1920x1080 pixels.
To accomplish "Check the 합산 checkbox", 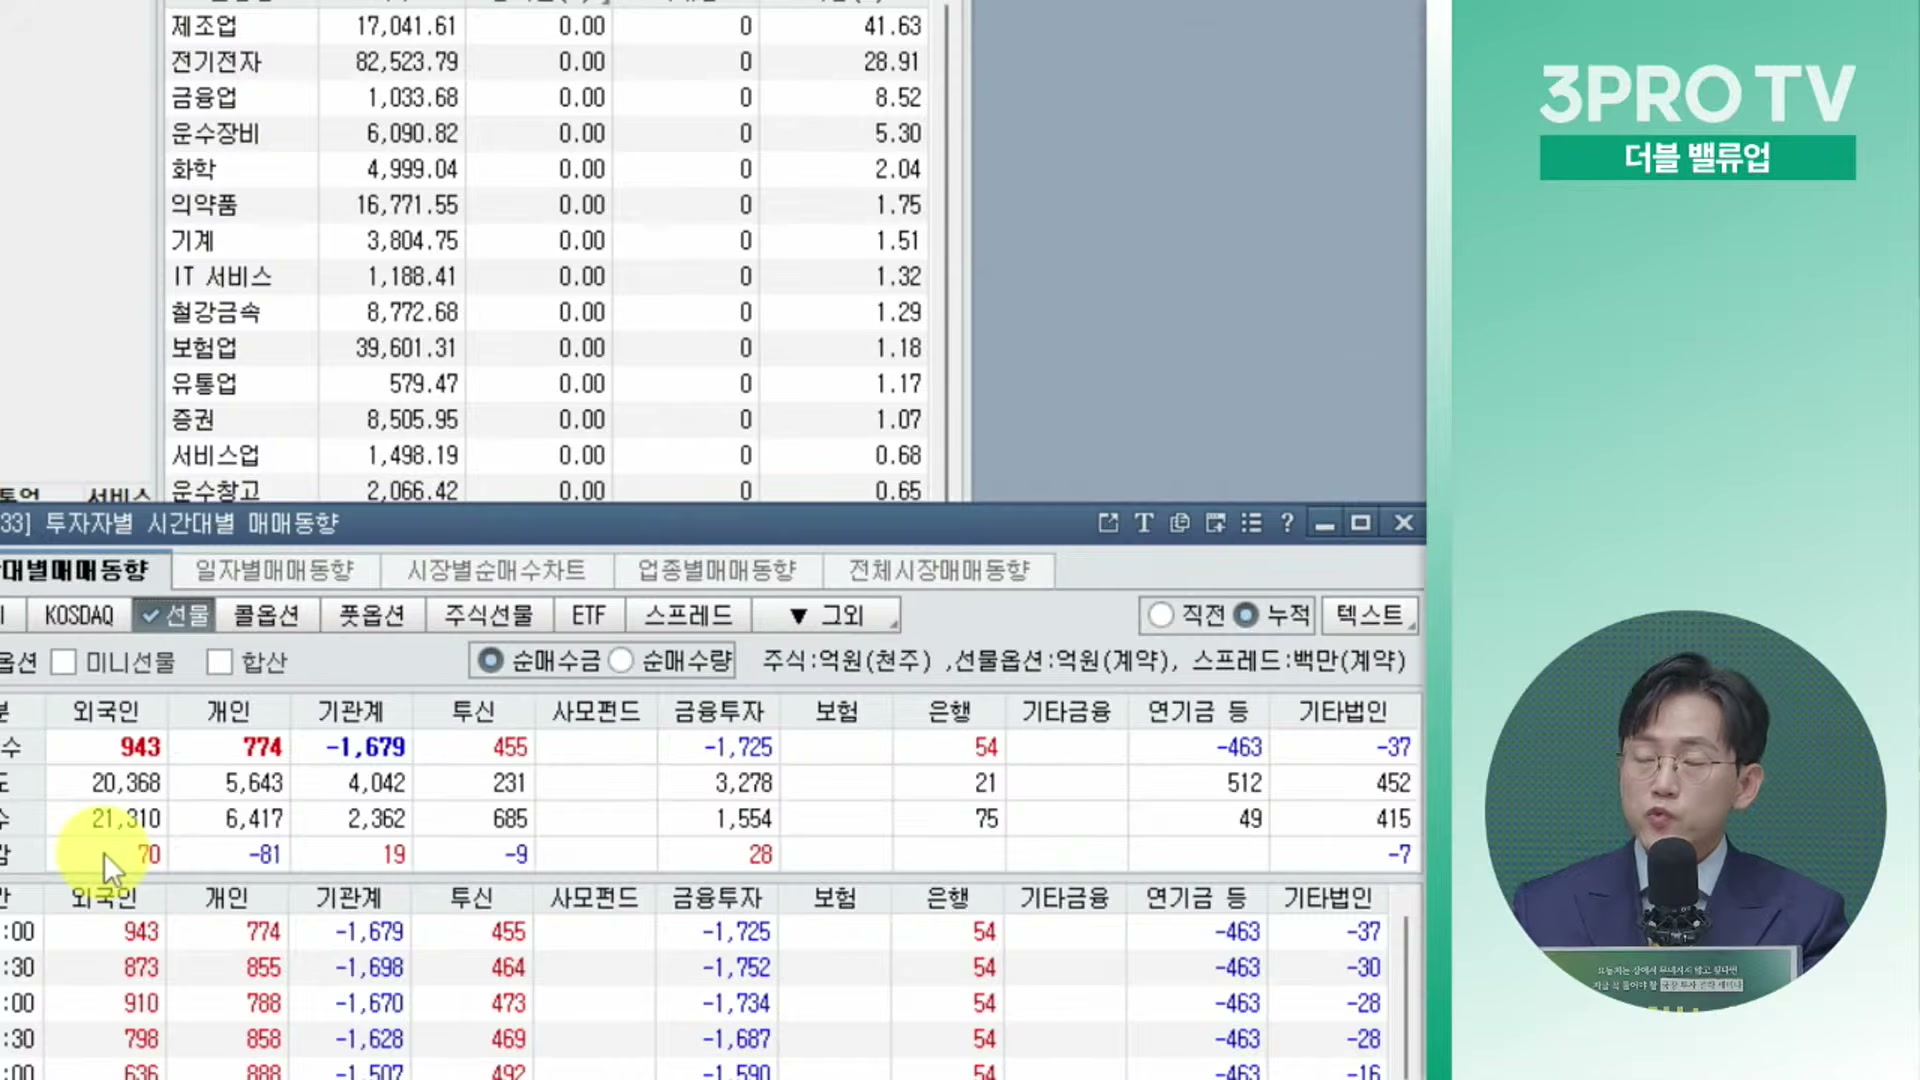I will pyautogui.click(x=219, y=662).
